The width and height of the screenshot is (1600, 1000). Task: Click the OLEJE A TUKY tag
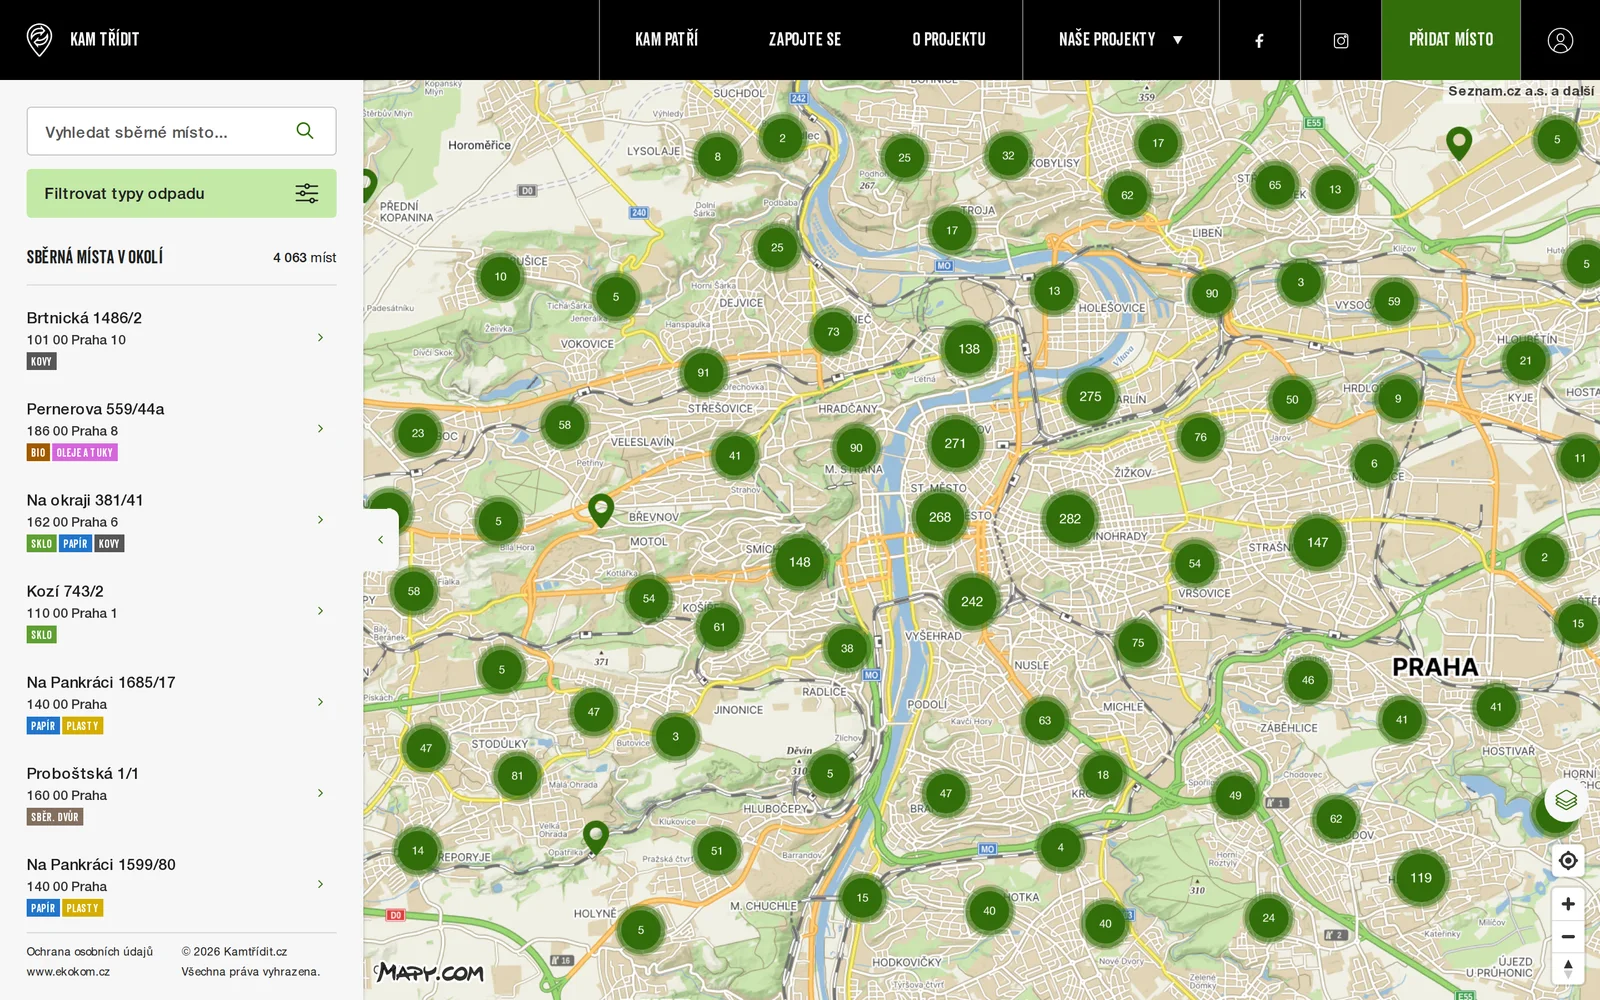pos(85,453)
